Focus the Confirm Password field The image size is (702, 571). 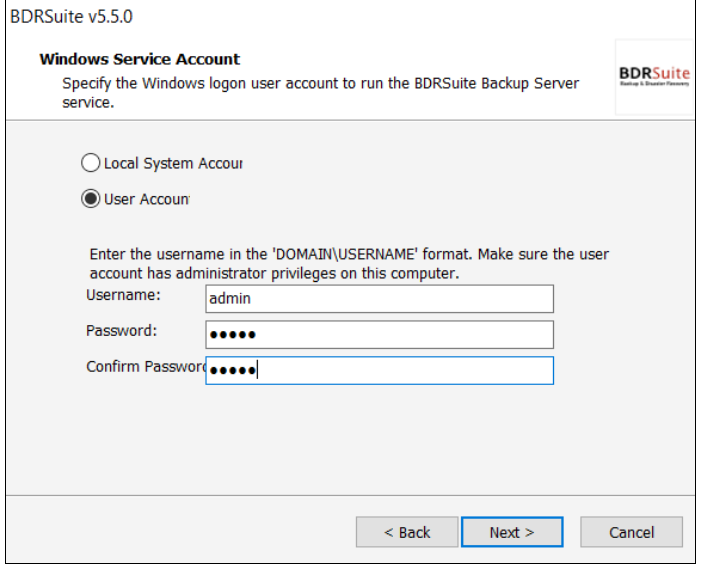pos(379,370)
